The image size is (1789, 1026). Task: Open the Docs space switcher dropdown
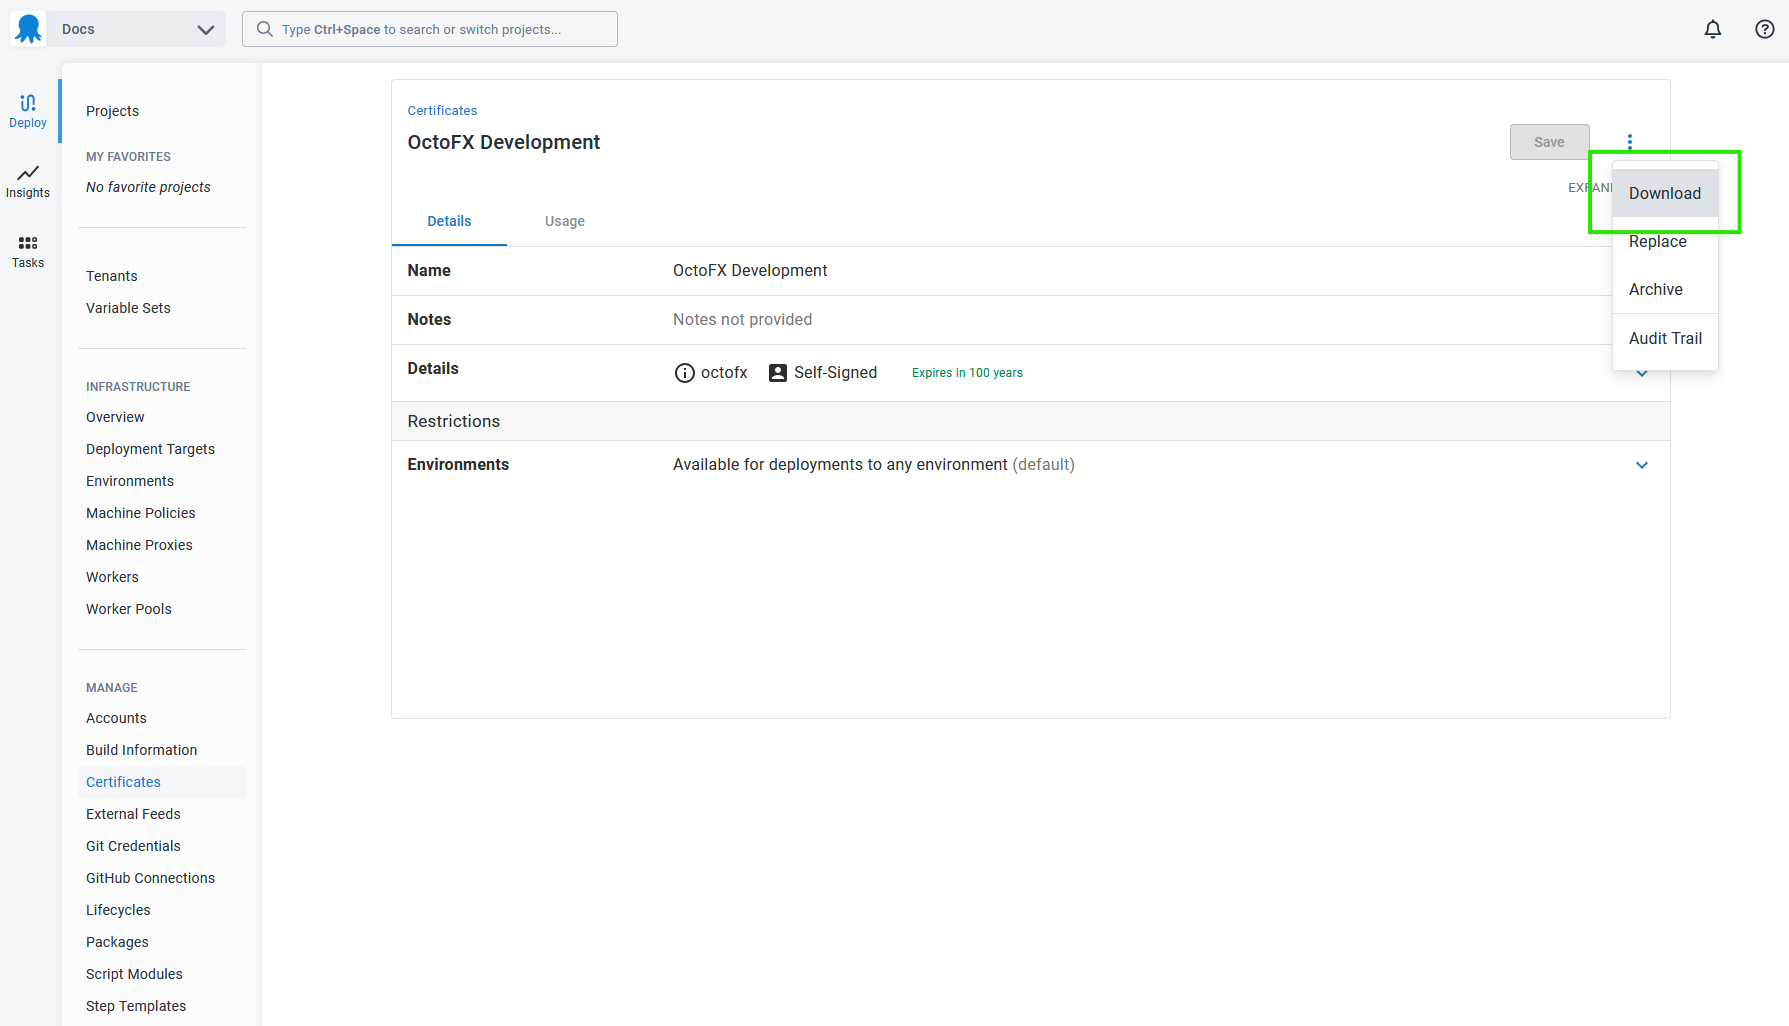[x=138, y=29]
